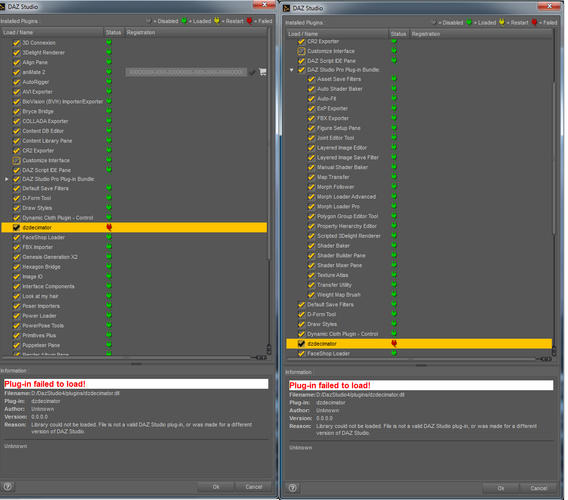
Task: Toggle the 3Delight Renderer checkbox
Action: (16, 53)
